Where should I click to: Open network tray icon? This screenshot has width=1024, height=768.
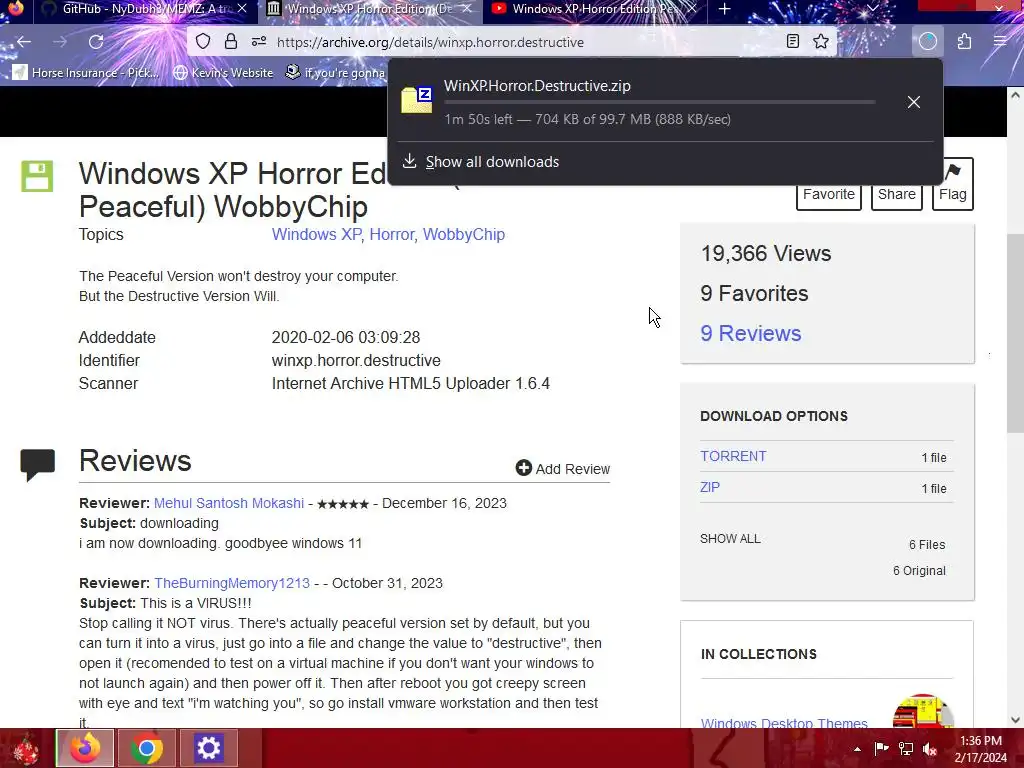coord(906,749)
